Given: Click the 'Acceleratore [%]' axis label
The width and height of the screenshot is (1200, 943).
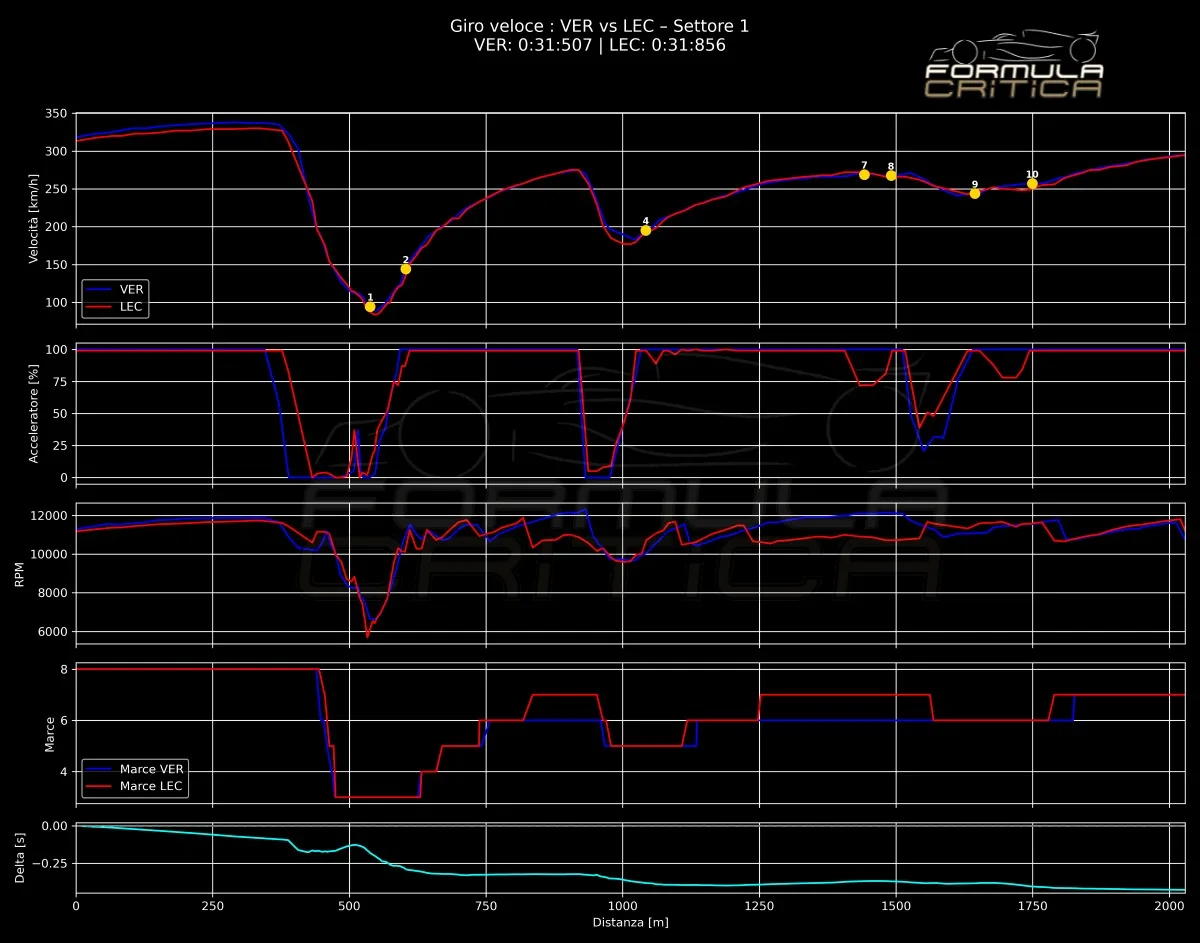Looking at the screenshot, I should [x=33, y=413].
